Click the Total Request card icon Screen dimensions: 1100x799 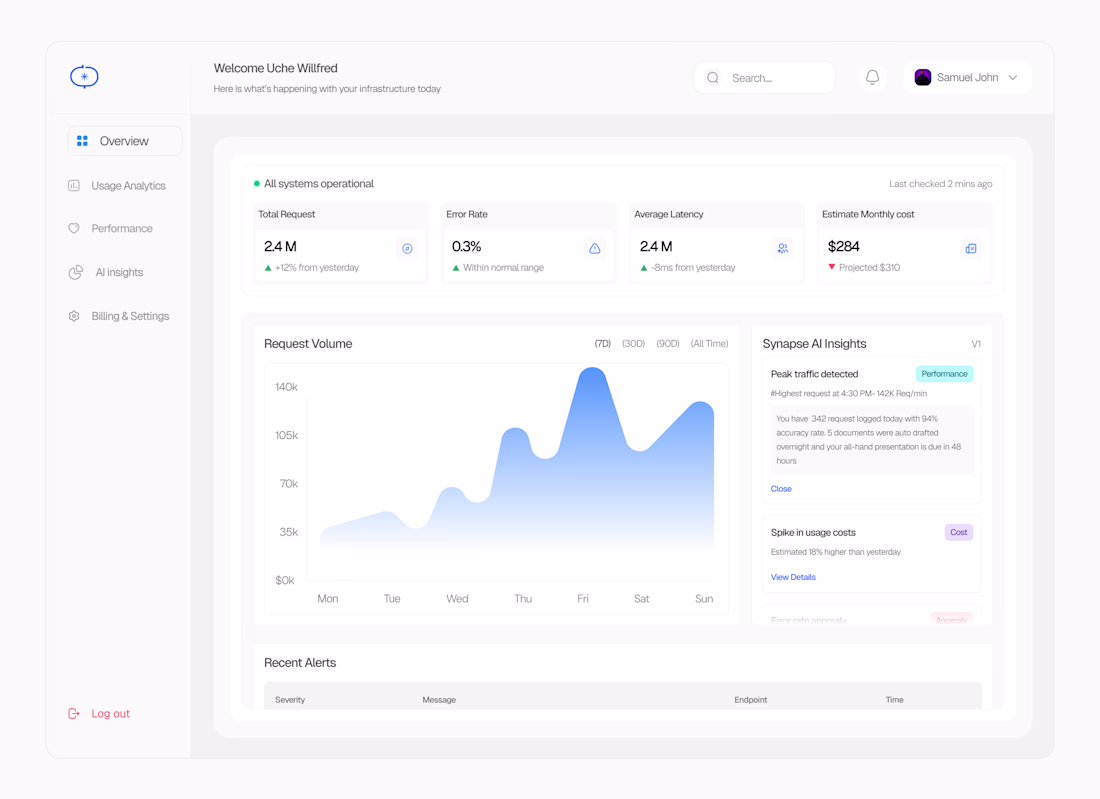407,248
